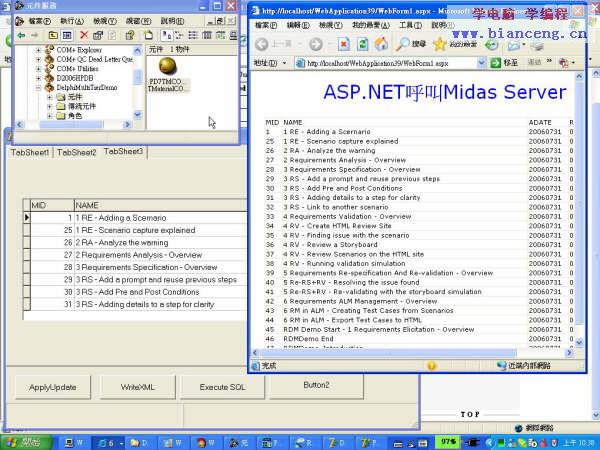600x450 pixels.
Task: Expand D2006HPDB tree node
Action: tap(38, 78)
